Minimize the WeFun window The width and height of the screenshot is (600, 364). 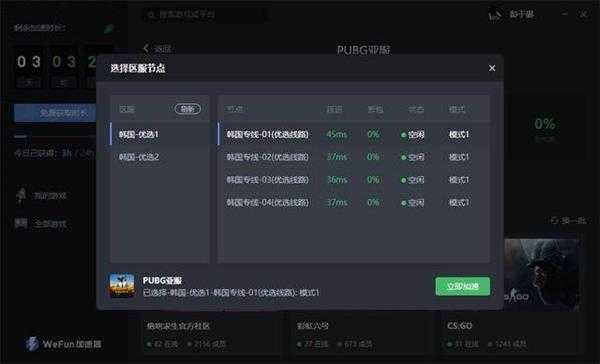coord(565,14)
